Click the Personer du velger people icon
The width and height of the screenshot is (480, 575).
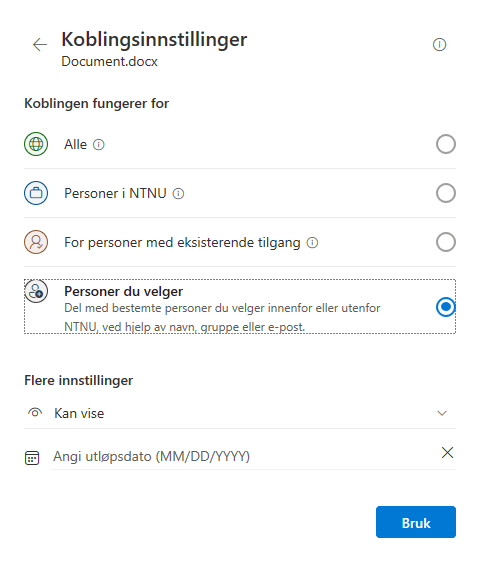coord(36,292)
